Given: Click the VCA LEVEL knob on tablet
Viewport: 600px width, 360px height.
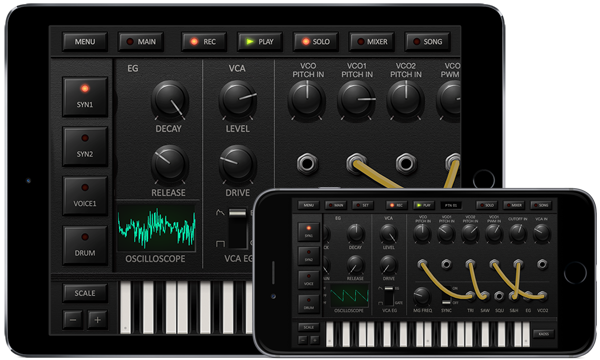Looking at the screenshot, I should tap(237, 100).
